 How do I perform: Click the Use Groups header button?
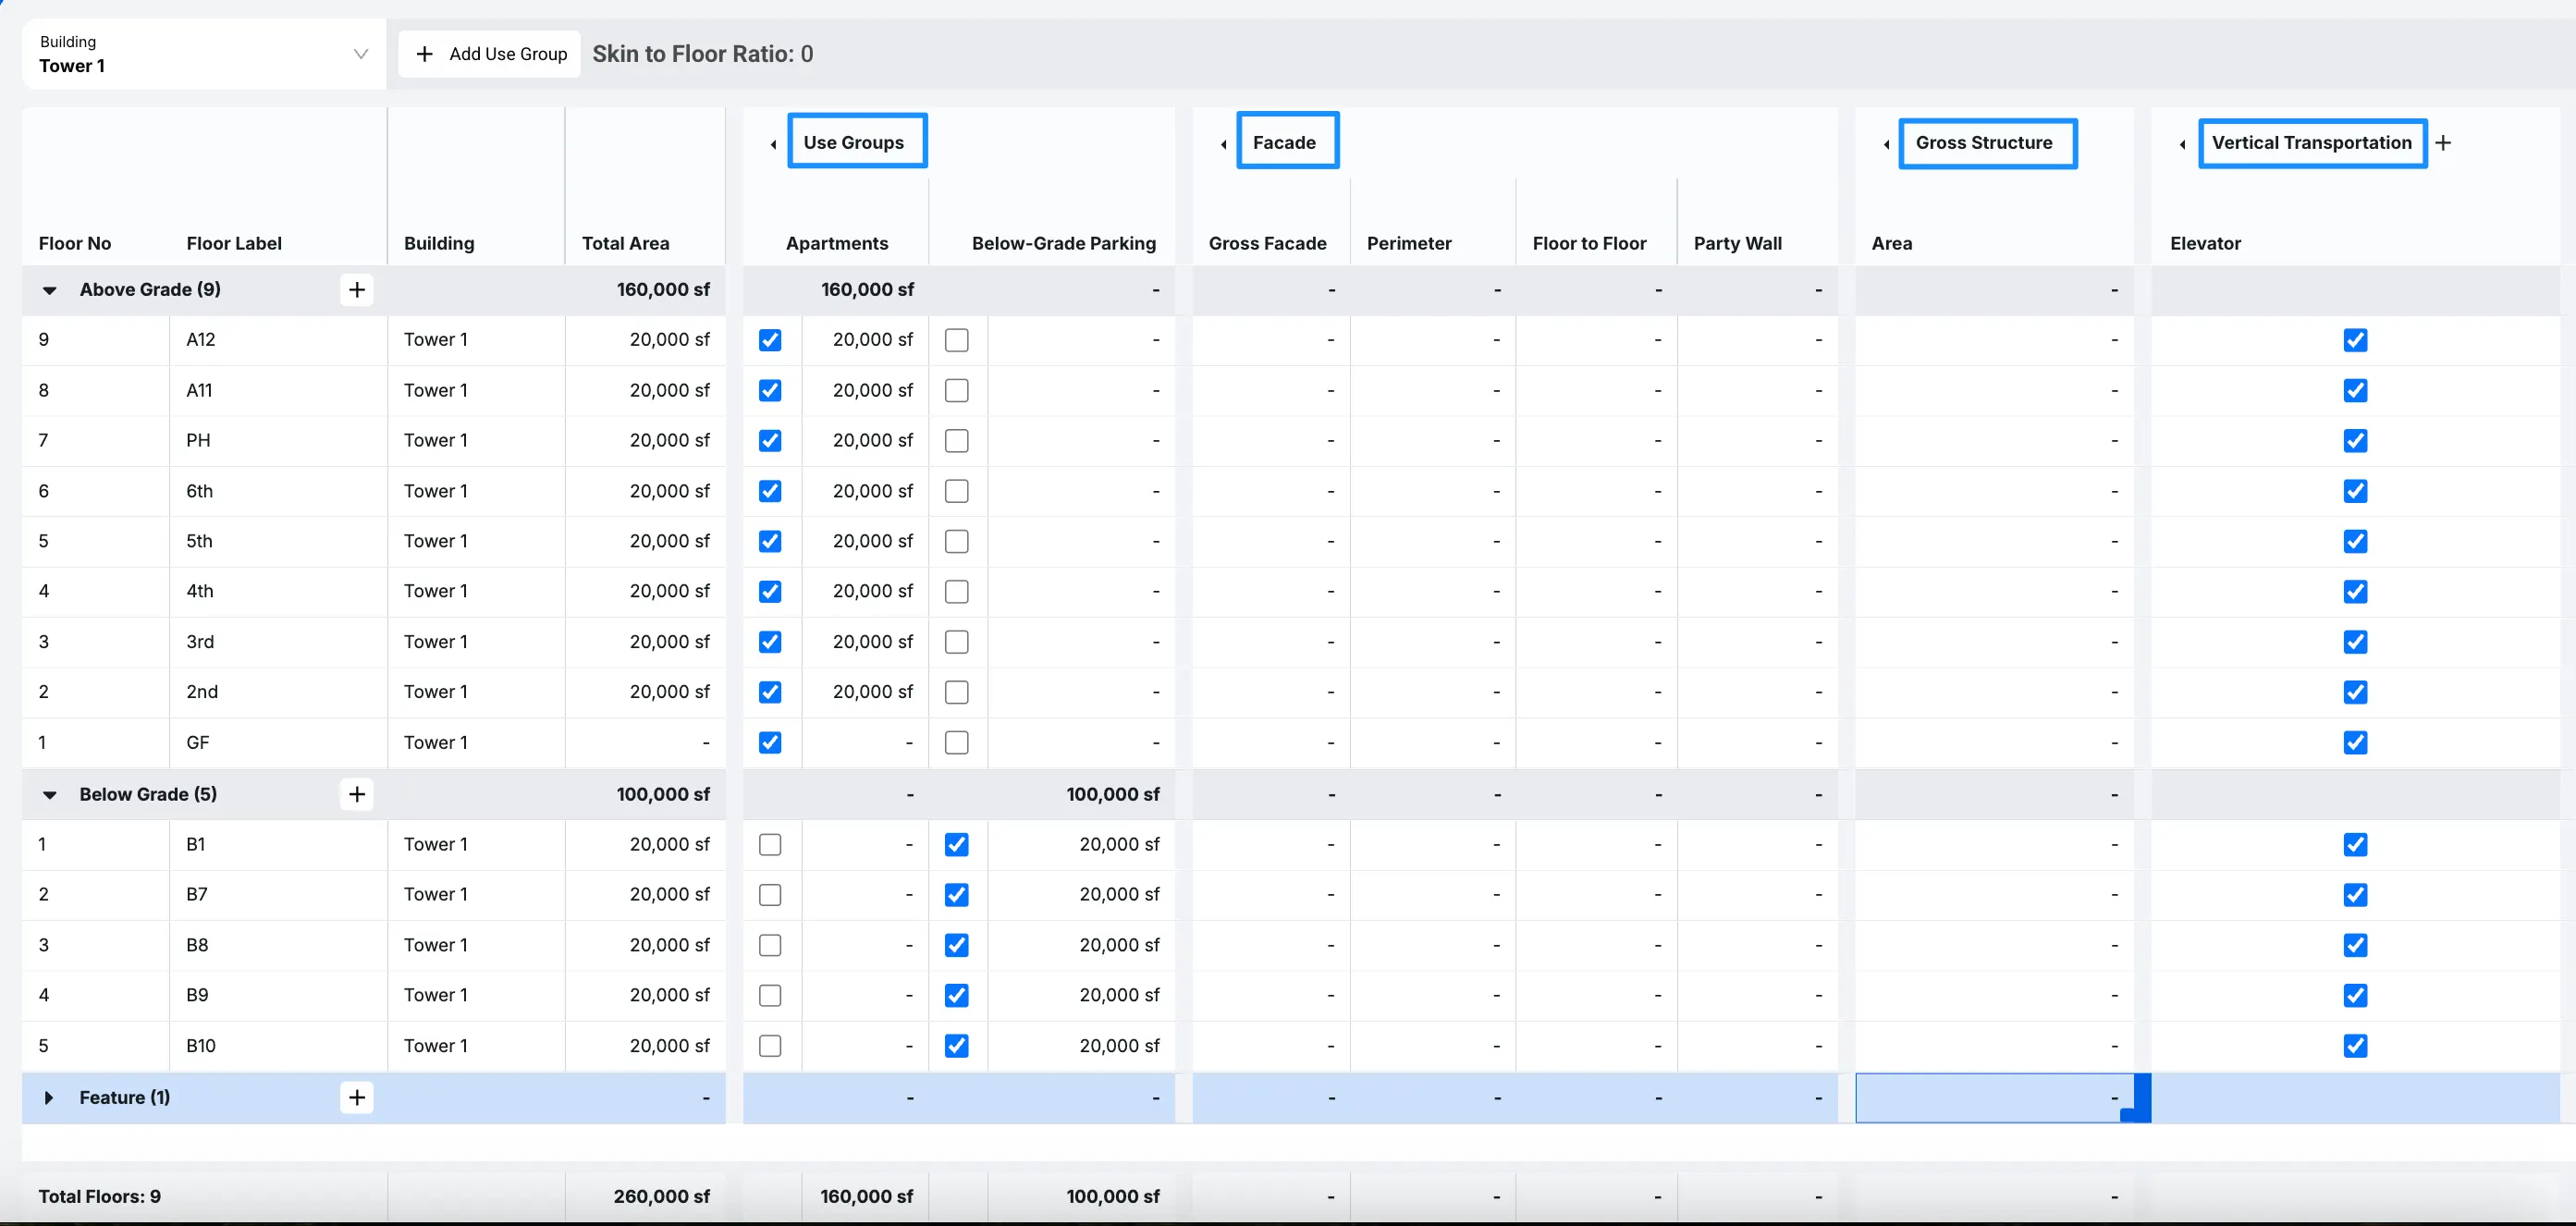[x=856, y=141]
